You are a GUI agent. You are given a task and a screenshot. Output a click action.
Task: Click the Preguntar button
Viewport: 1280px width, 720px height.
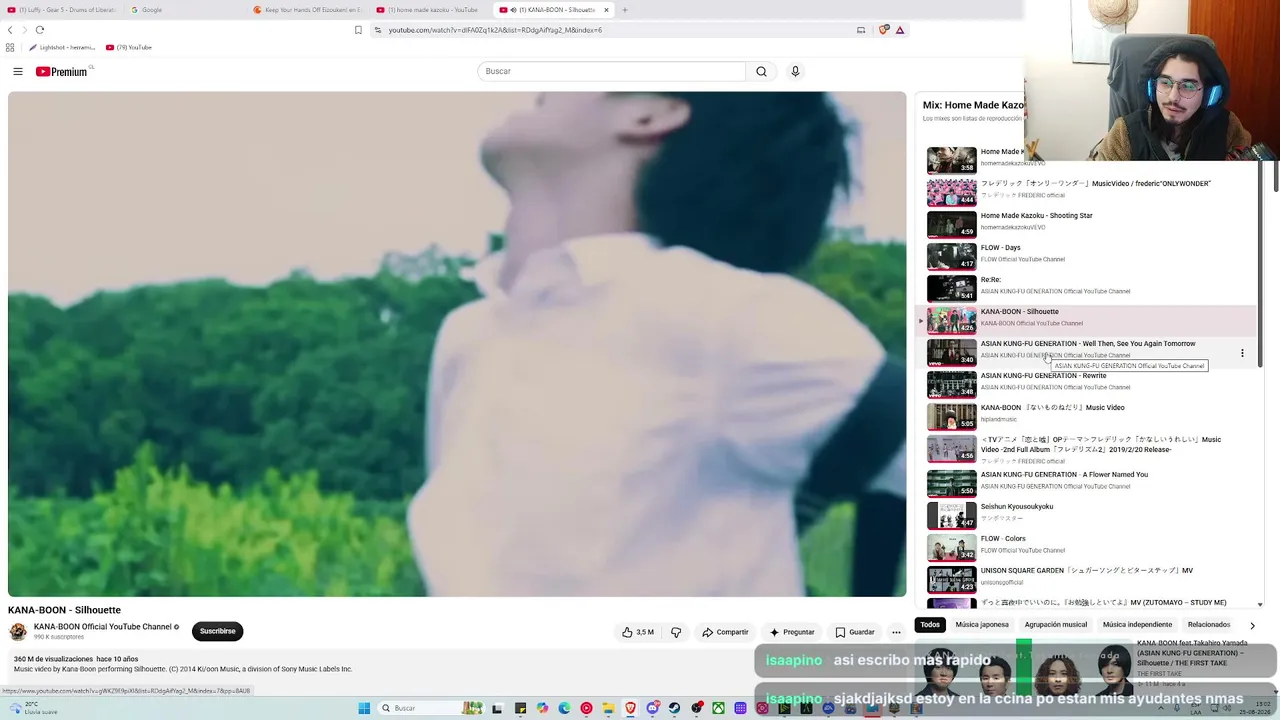tap(792, 632)
